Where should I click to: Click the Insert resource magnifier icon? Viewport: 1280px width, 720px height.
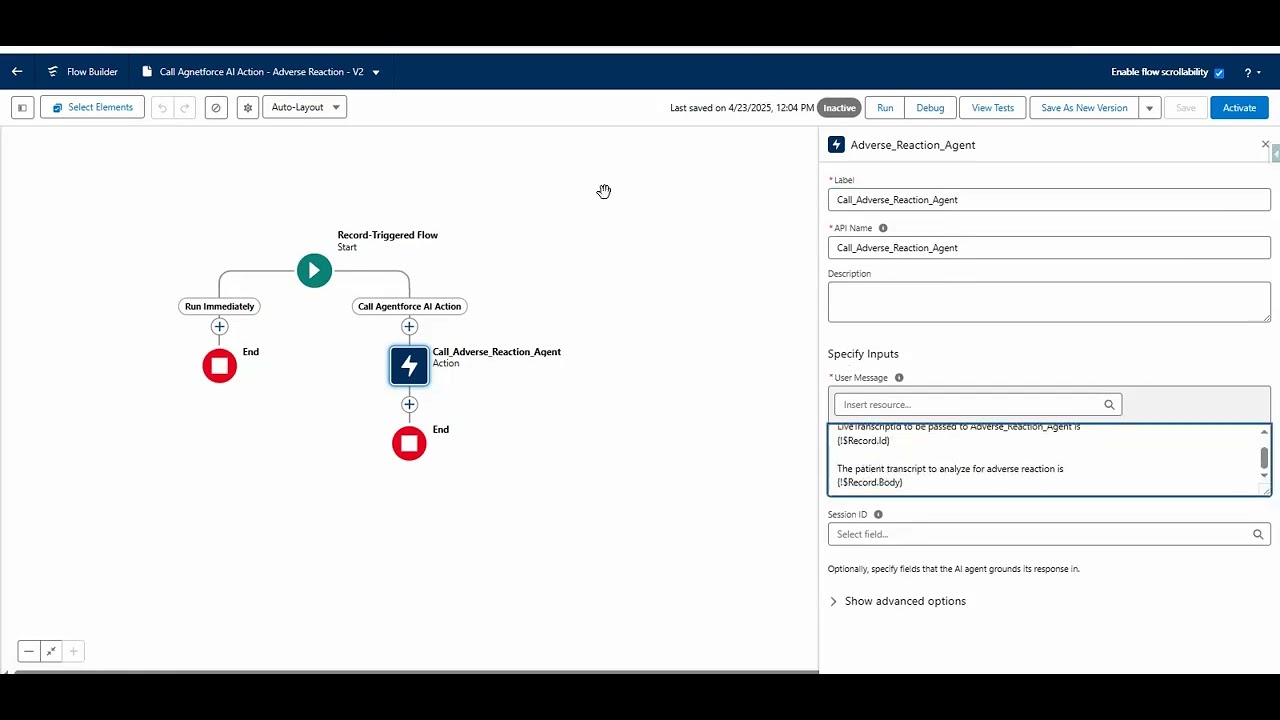[x=1109, y=405]
